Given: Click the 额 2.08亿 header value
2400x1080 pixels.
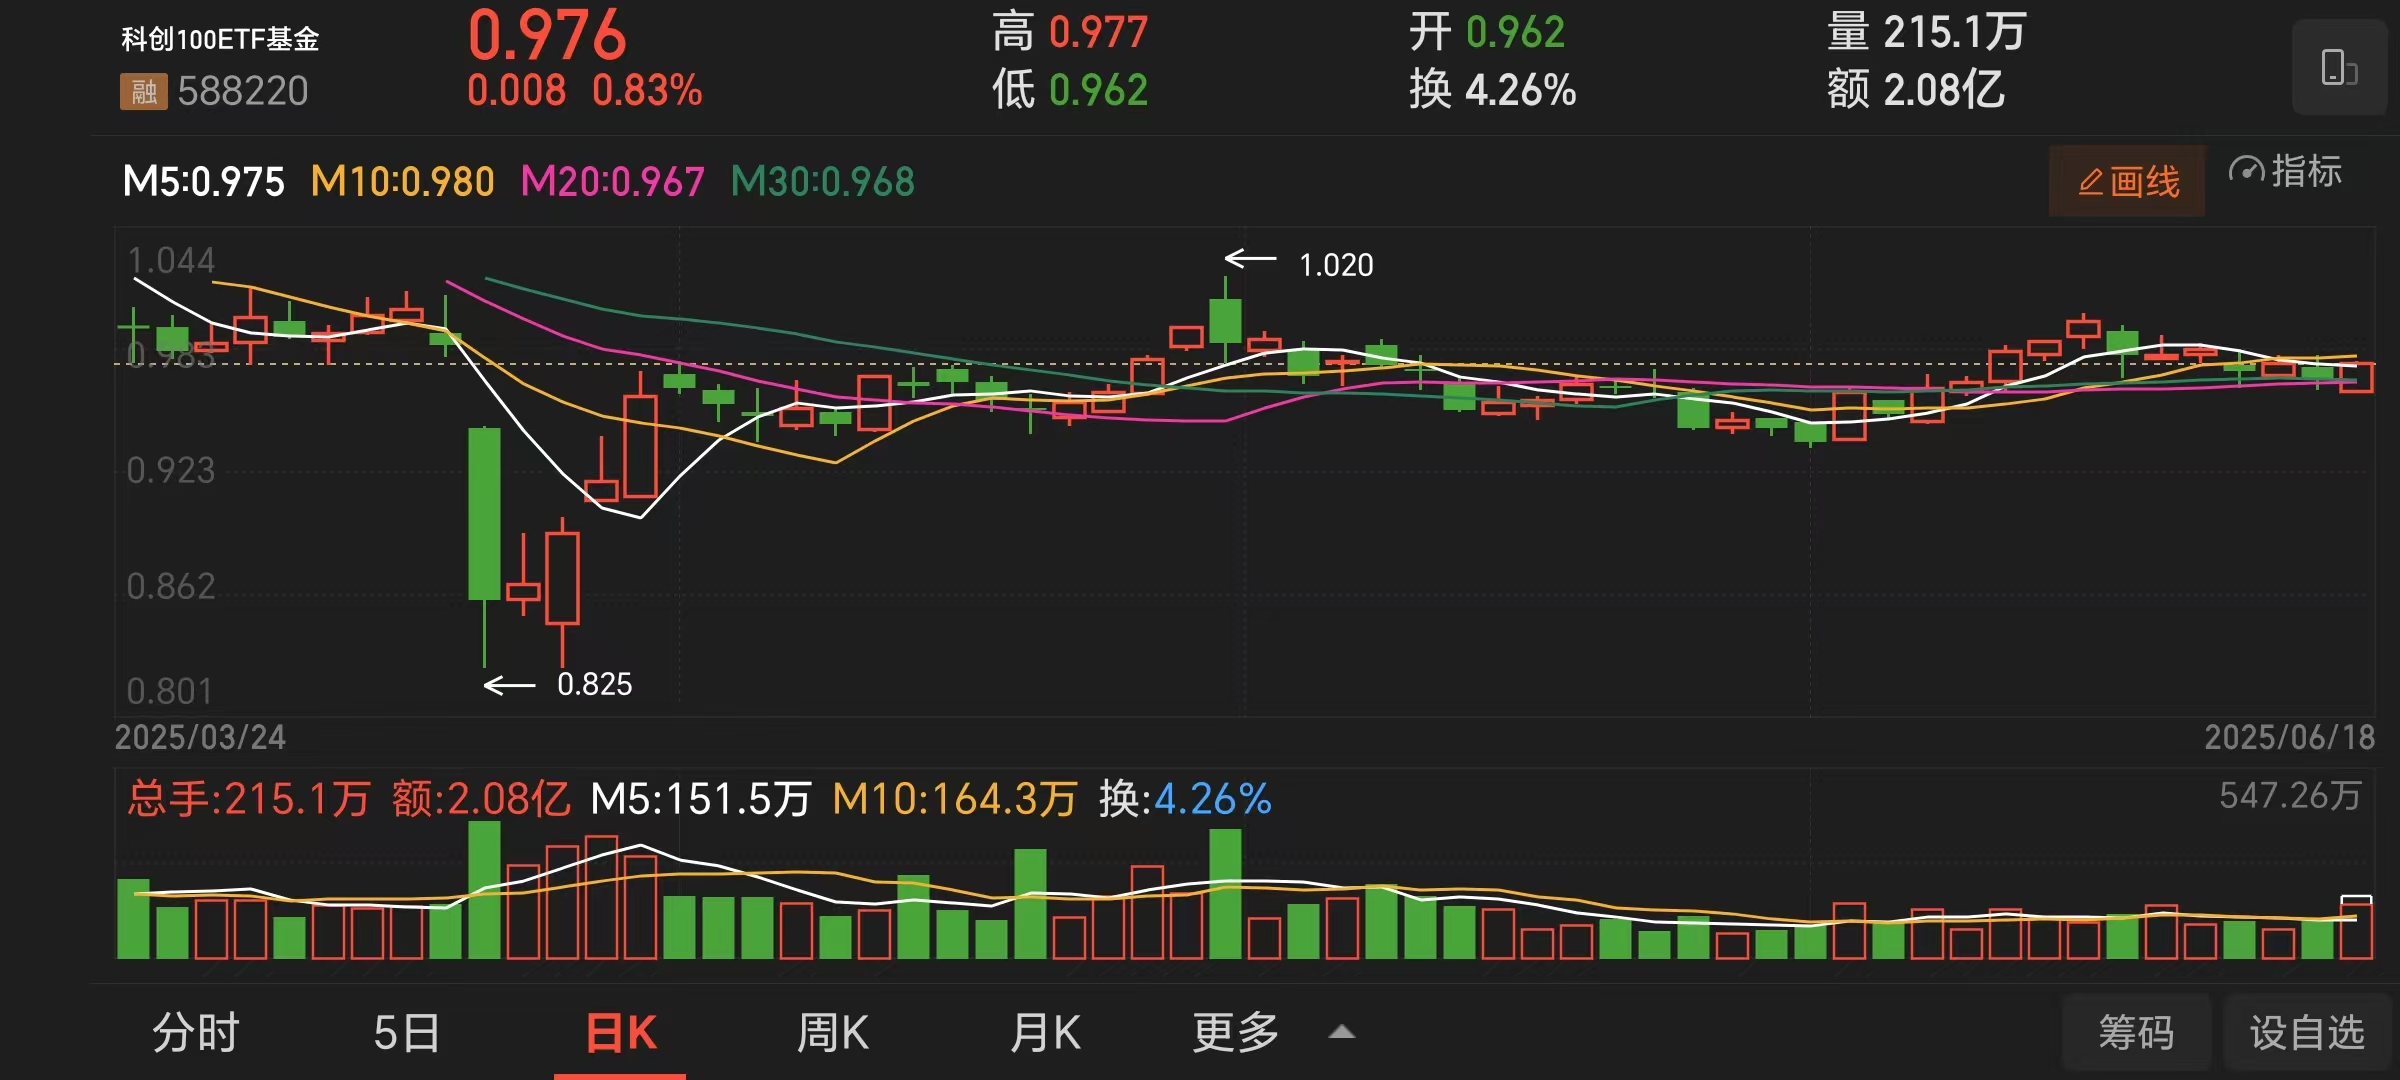Looking at the screenshot, I should point(1916,90).
